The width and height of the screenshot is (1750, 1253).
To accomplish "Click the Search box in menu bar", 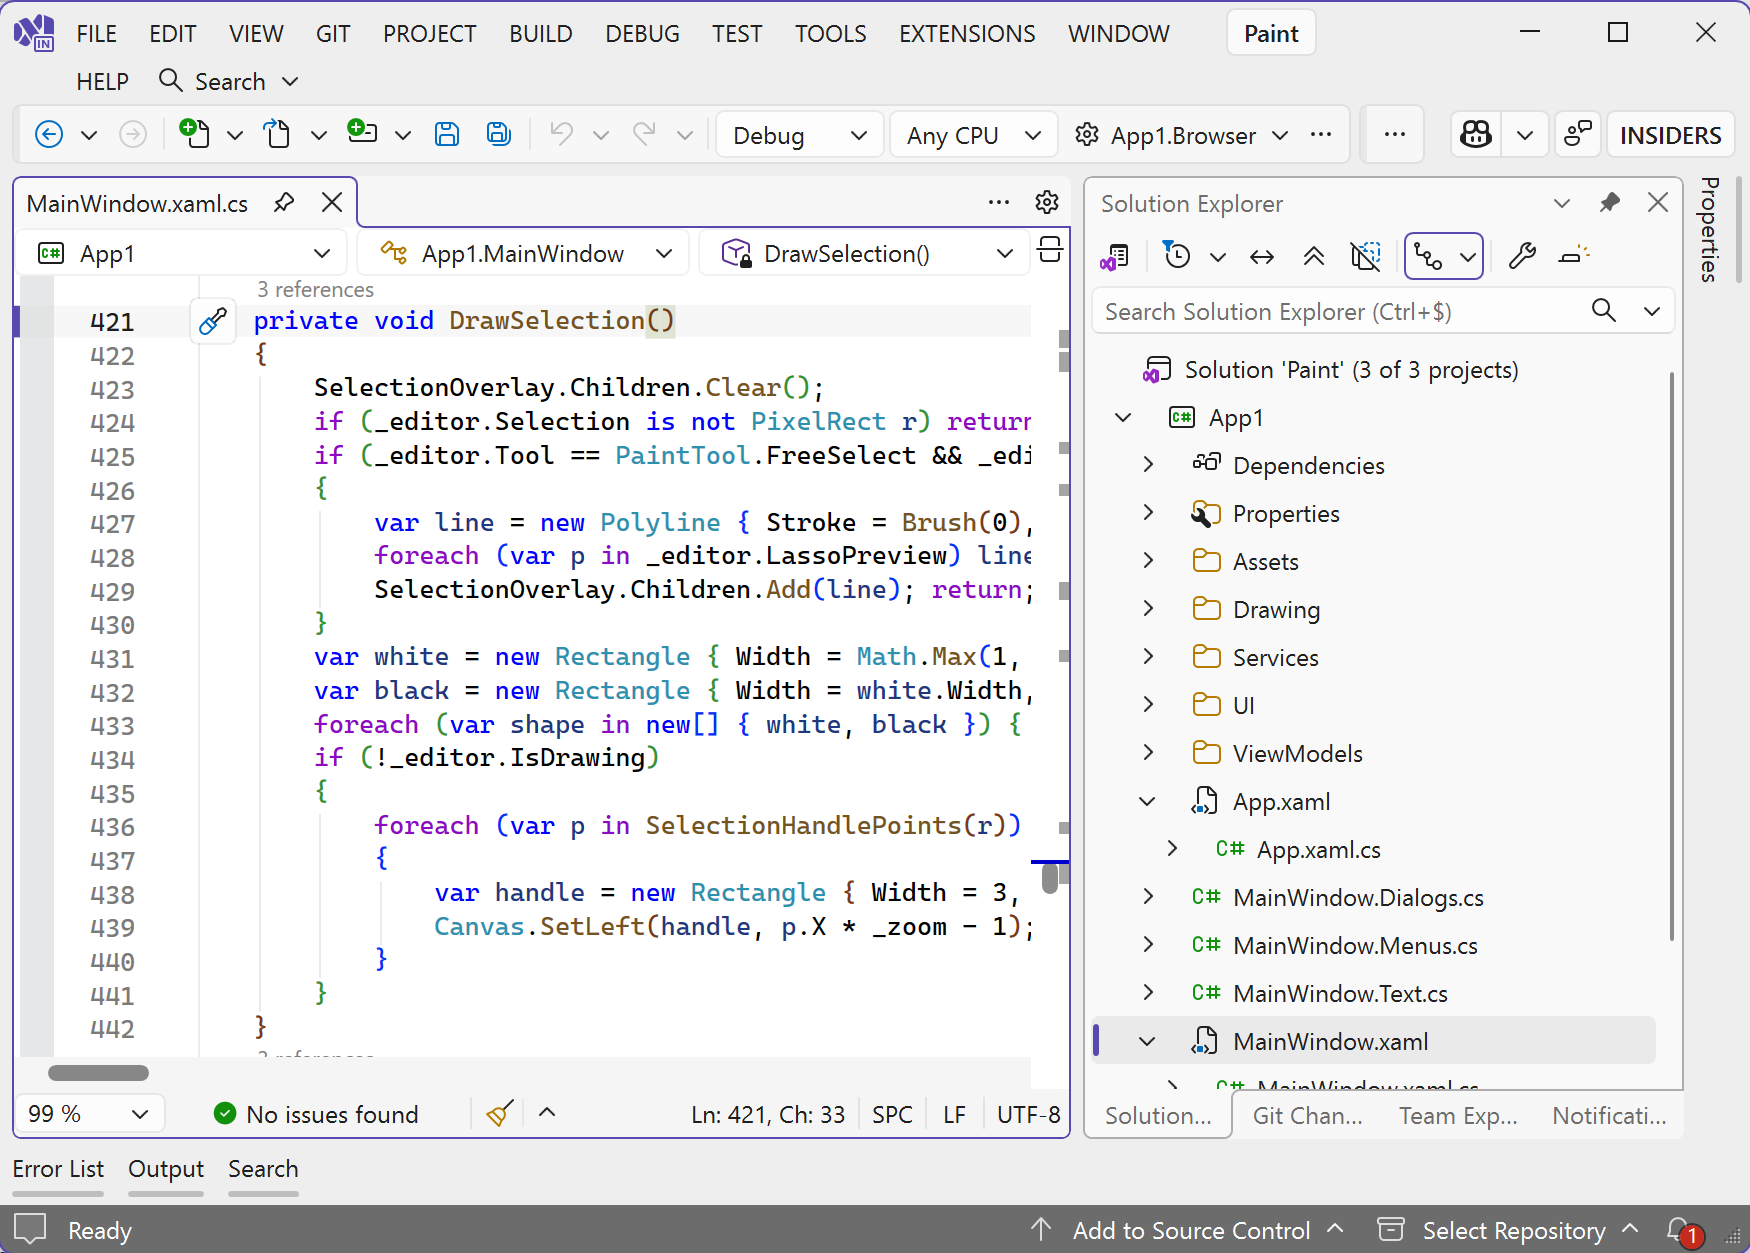I will pos(229,81).
